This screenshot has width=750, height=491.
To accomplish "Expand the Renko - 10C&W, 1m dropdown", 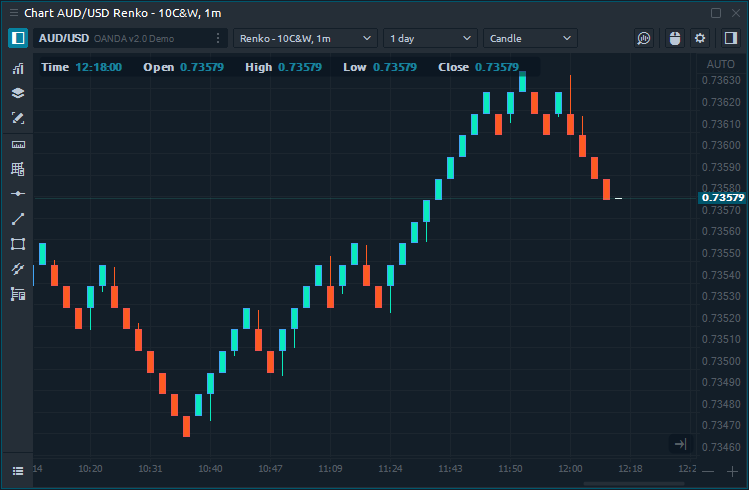I will pos(305,38).
